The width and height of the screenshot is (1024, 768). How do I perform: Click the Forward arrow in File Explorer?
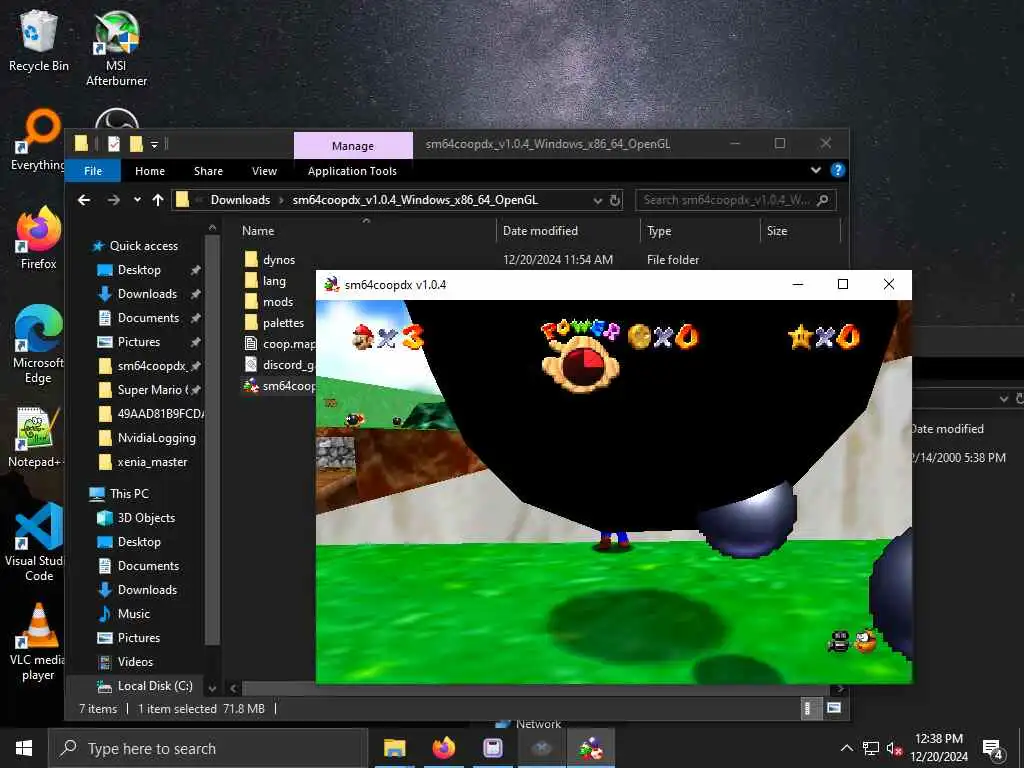(114, 200)
